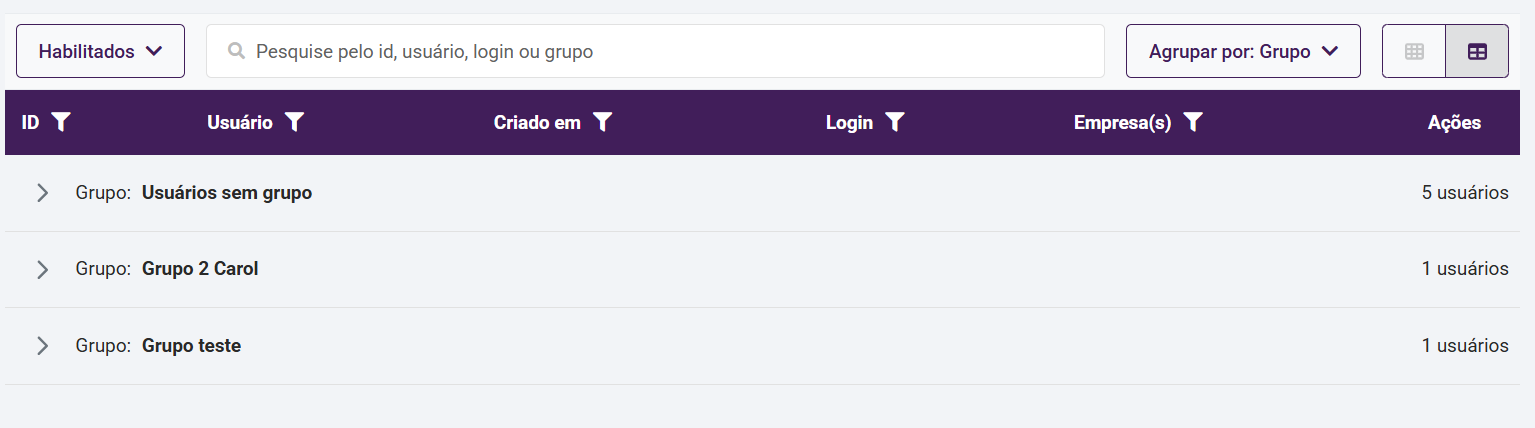Expand the Usuários sem grupo group
1535x428 pixels.
[42, 193]
